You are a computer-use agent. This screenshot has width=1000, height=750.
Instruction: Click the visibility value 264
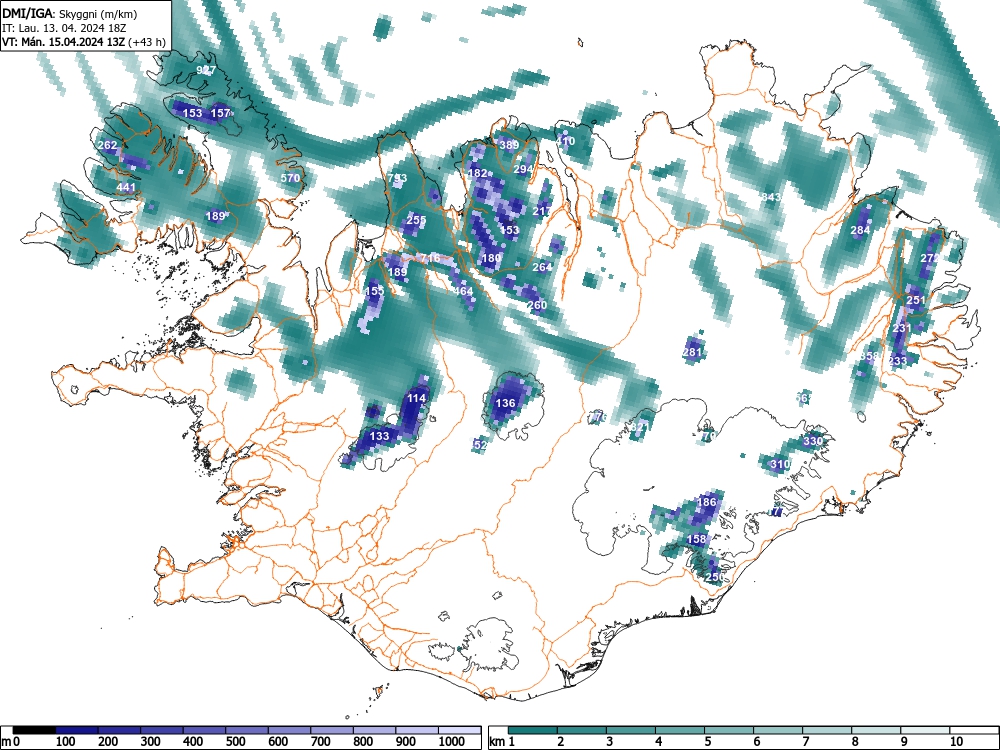click(542, 267)
